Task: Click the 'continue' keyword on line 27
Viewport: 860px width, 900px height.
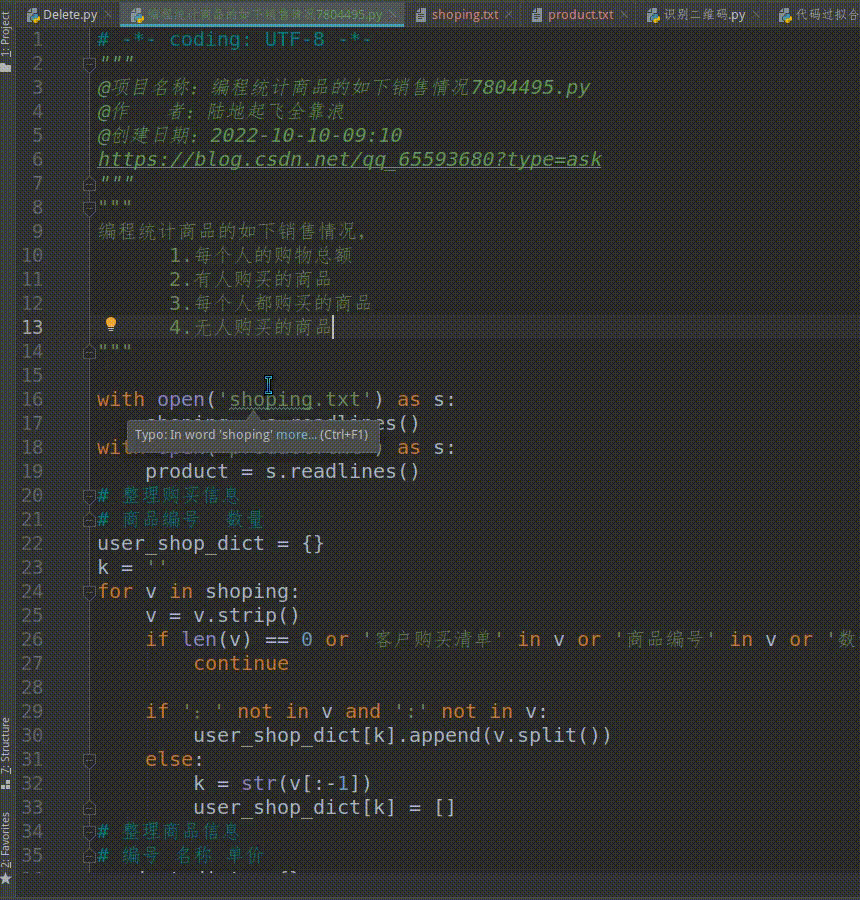Action: [241, 663]
